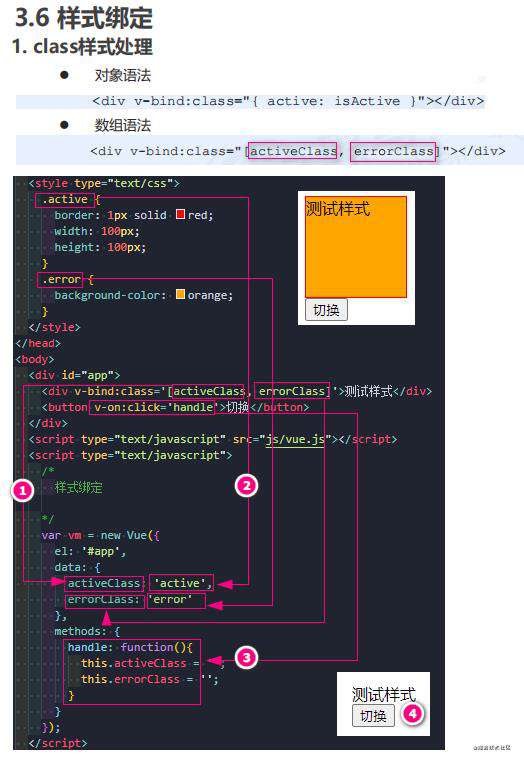524x763 pixels.
Task: Click the 数组语法 bullet label
Action: point(123,125)
